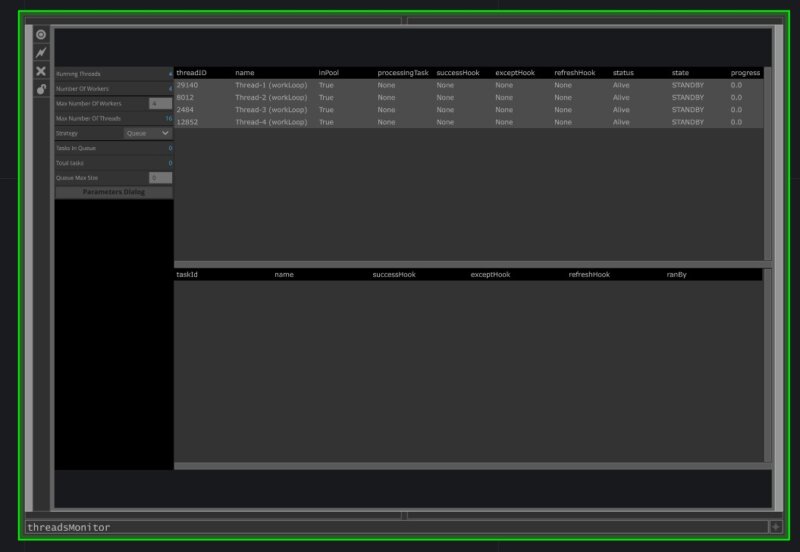Screen dimensions: 800x552
Task: Click the inPool True value for Thread-1
Action: [326, 85]
